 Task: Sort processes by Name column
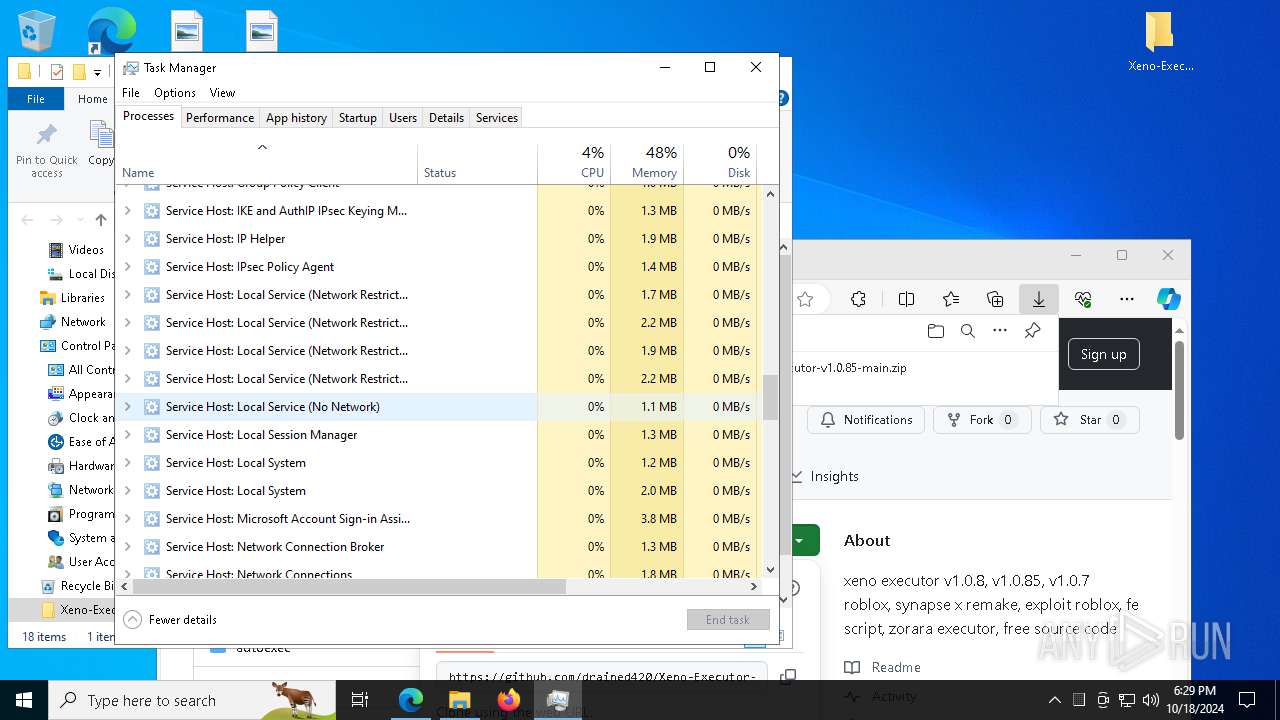tap(267, 162)
